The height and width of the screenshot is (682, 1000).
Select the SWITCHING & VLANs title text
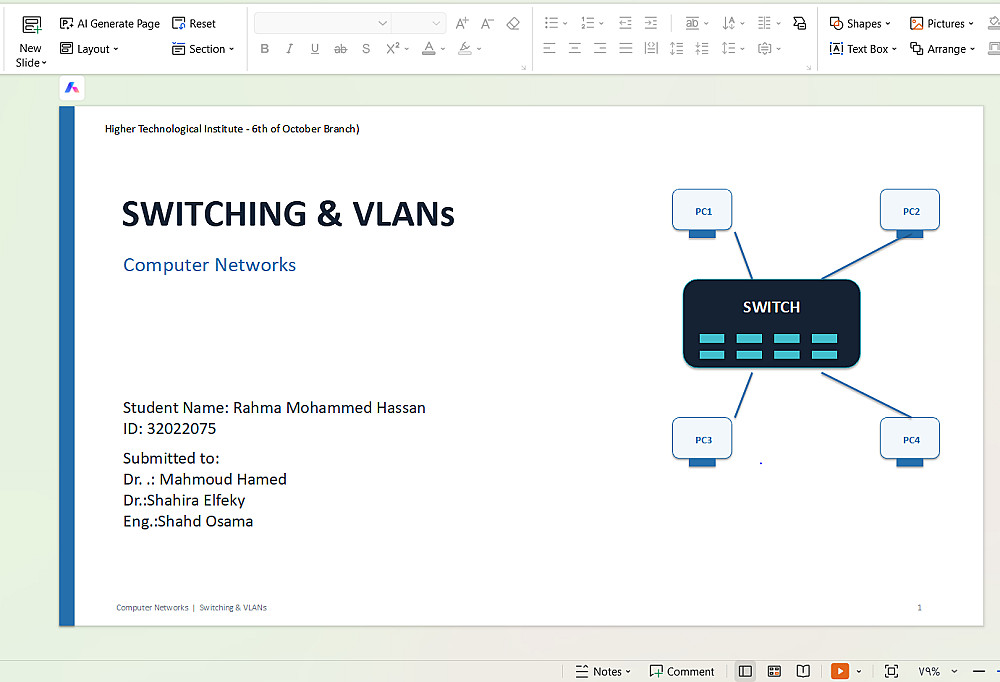click(288, 214)
